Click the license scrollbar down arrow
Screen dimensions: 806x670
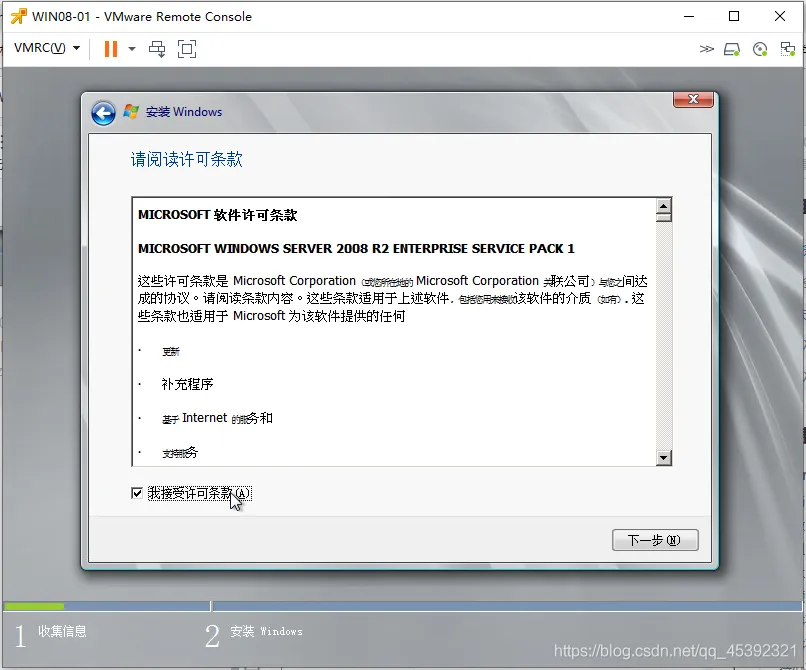pos(664,457)
